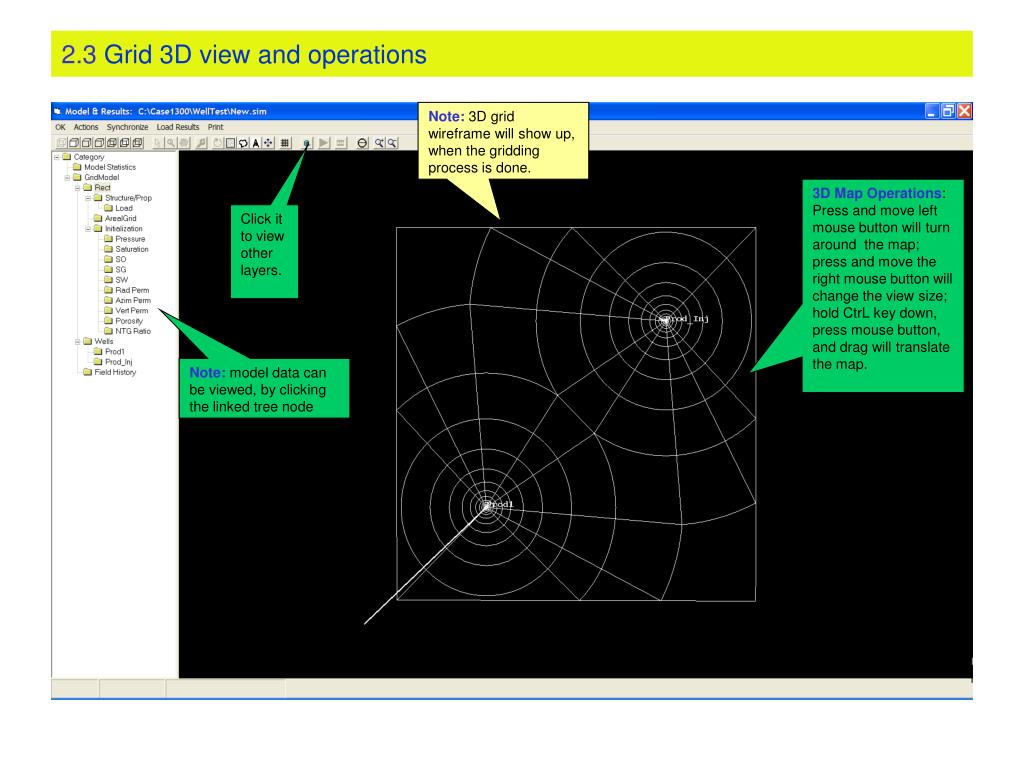Open the Actions menu
This screenshot has height=768, width=1024.
pyautogui.click(x=86, y=127)
